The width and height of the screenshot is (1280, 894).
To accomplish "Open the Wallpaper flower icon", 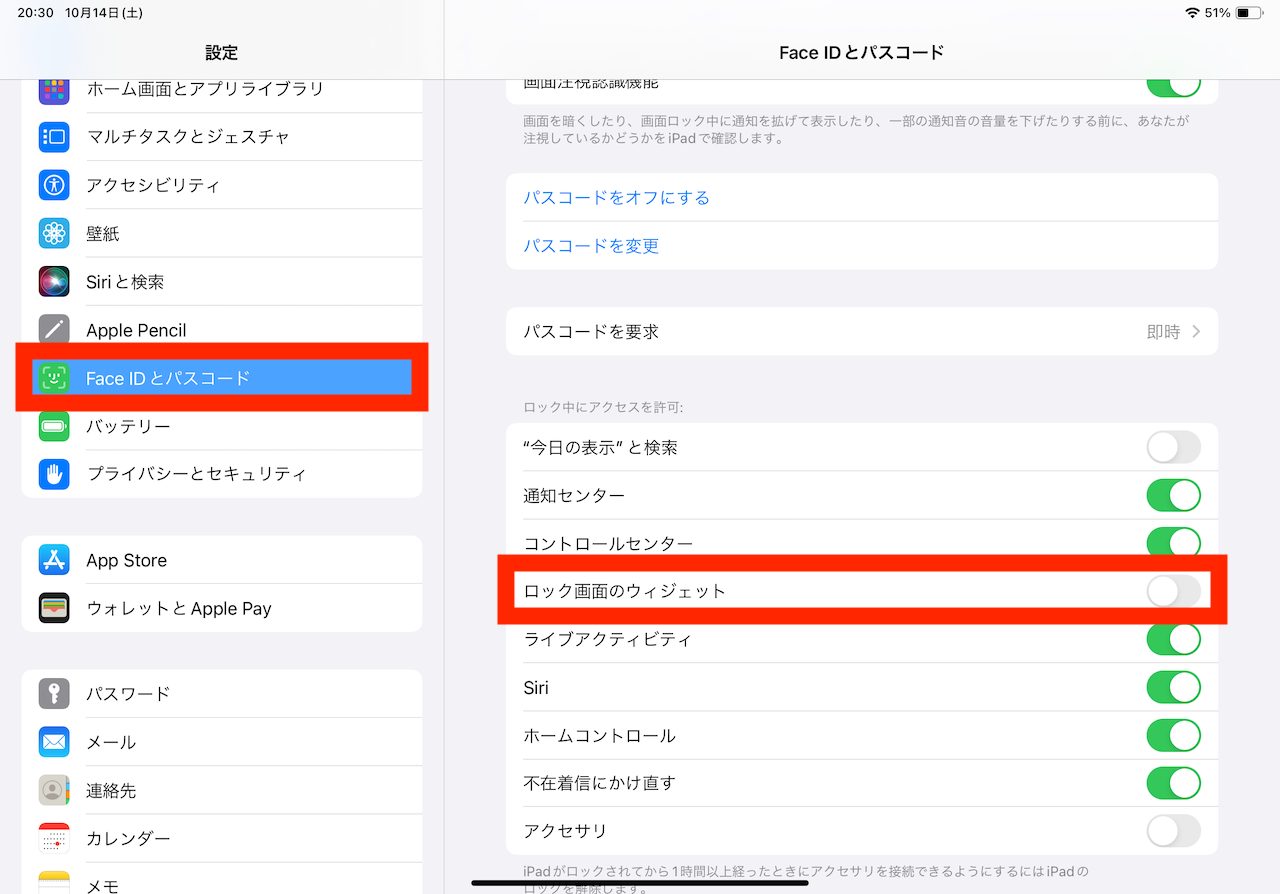I will pyautogui.click(x=54, y=233).
